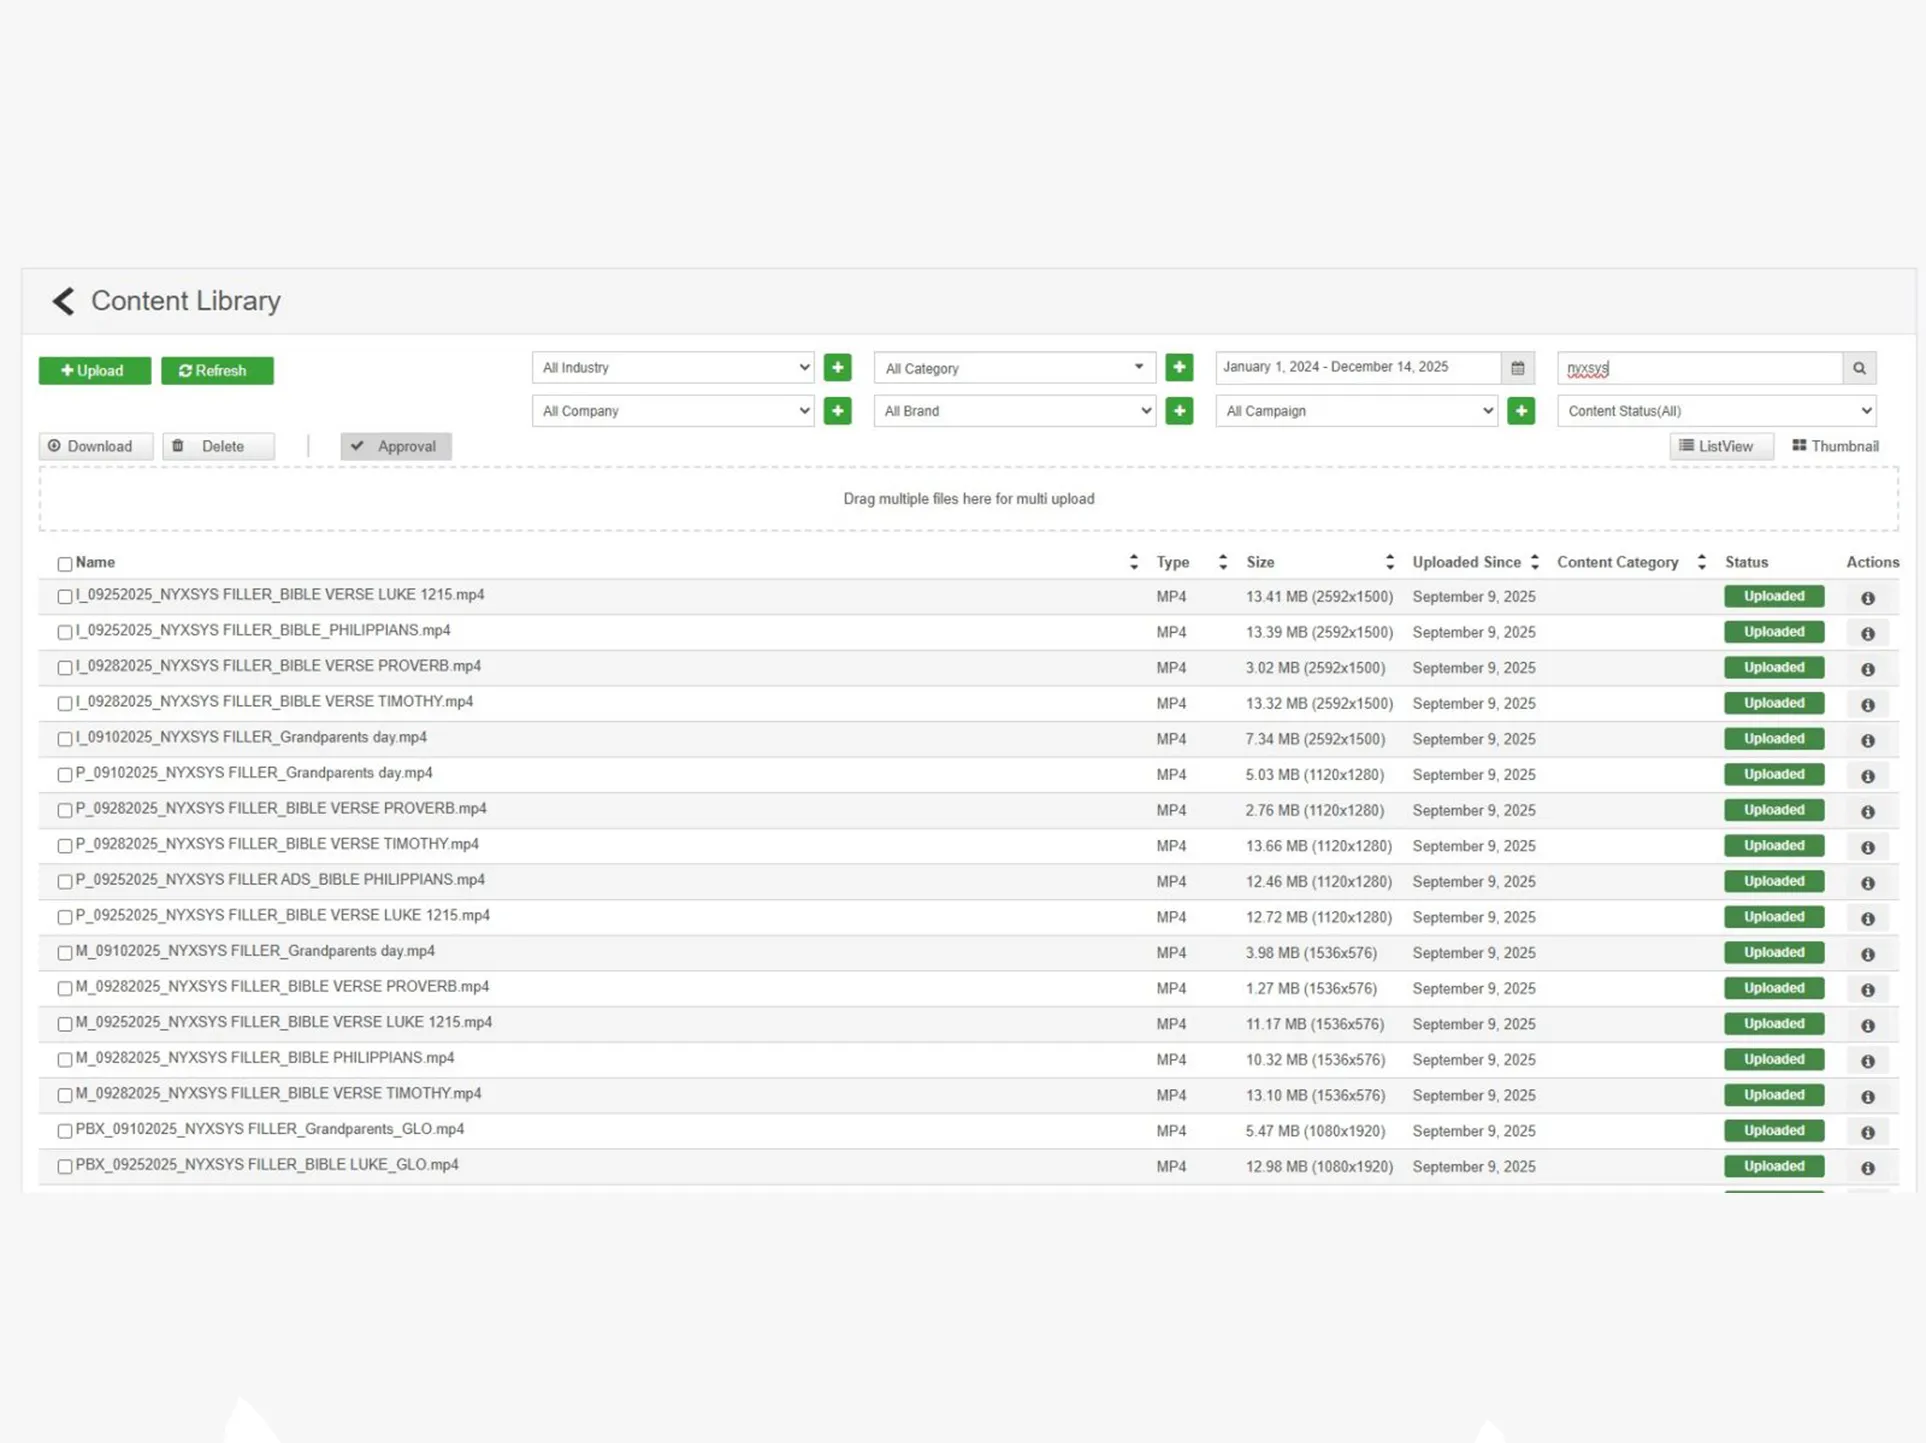1926x1443 pixels.
Task: Check the select-all checkbox in the Name header
Action: 64,562
